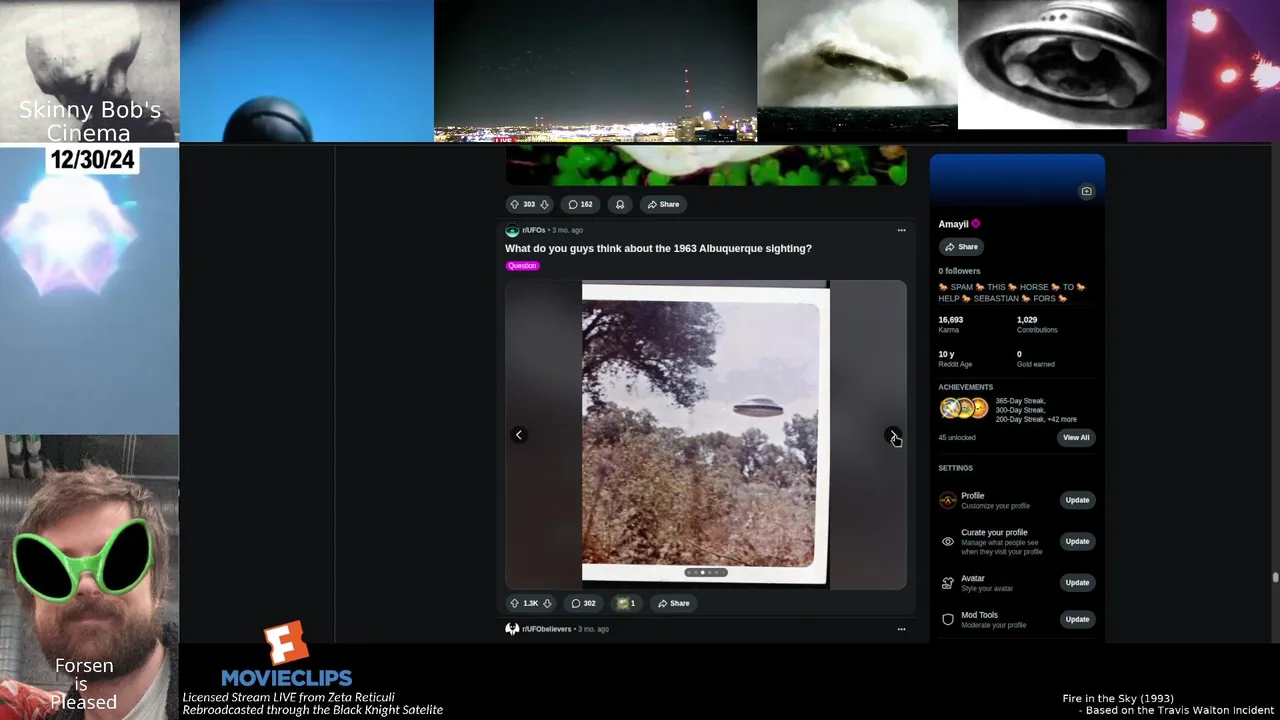The width and height of the screenshot is (1280, 720).
Task: Add a profile banner image with camera icon
Action: [x=1087, y=191]
